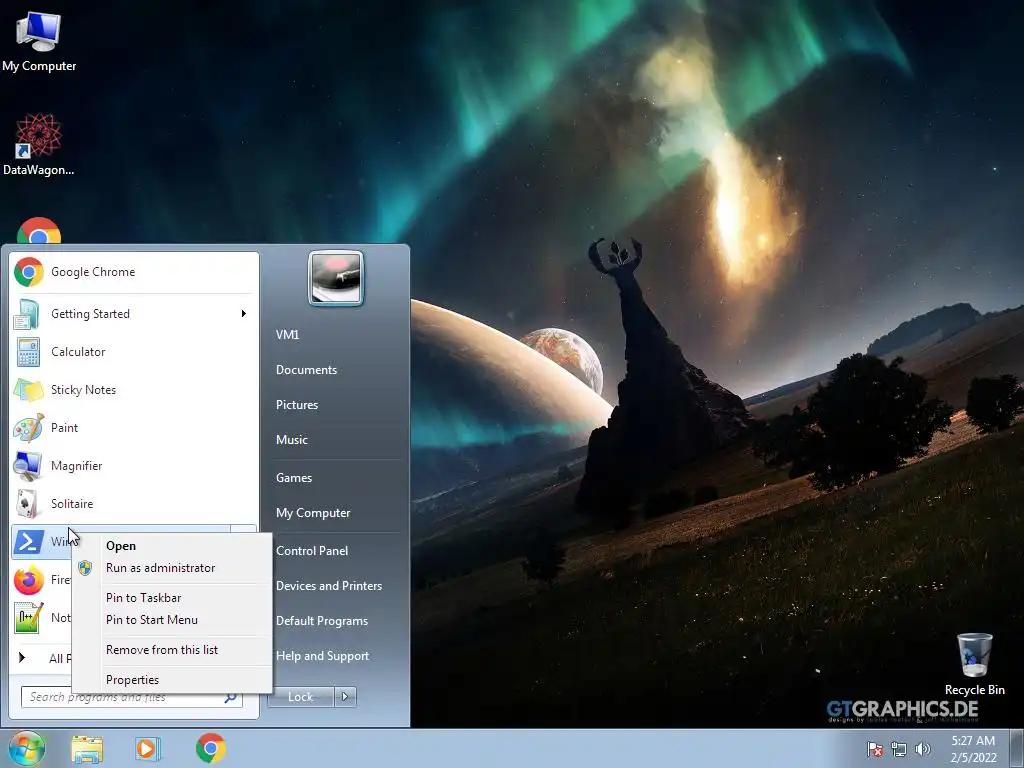Open Games from the Start menu
The image size is (1024, 768).
pyautogui.click(x=293, y=478)
